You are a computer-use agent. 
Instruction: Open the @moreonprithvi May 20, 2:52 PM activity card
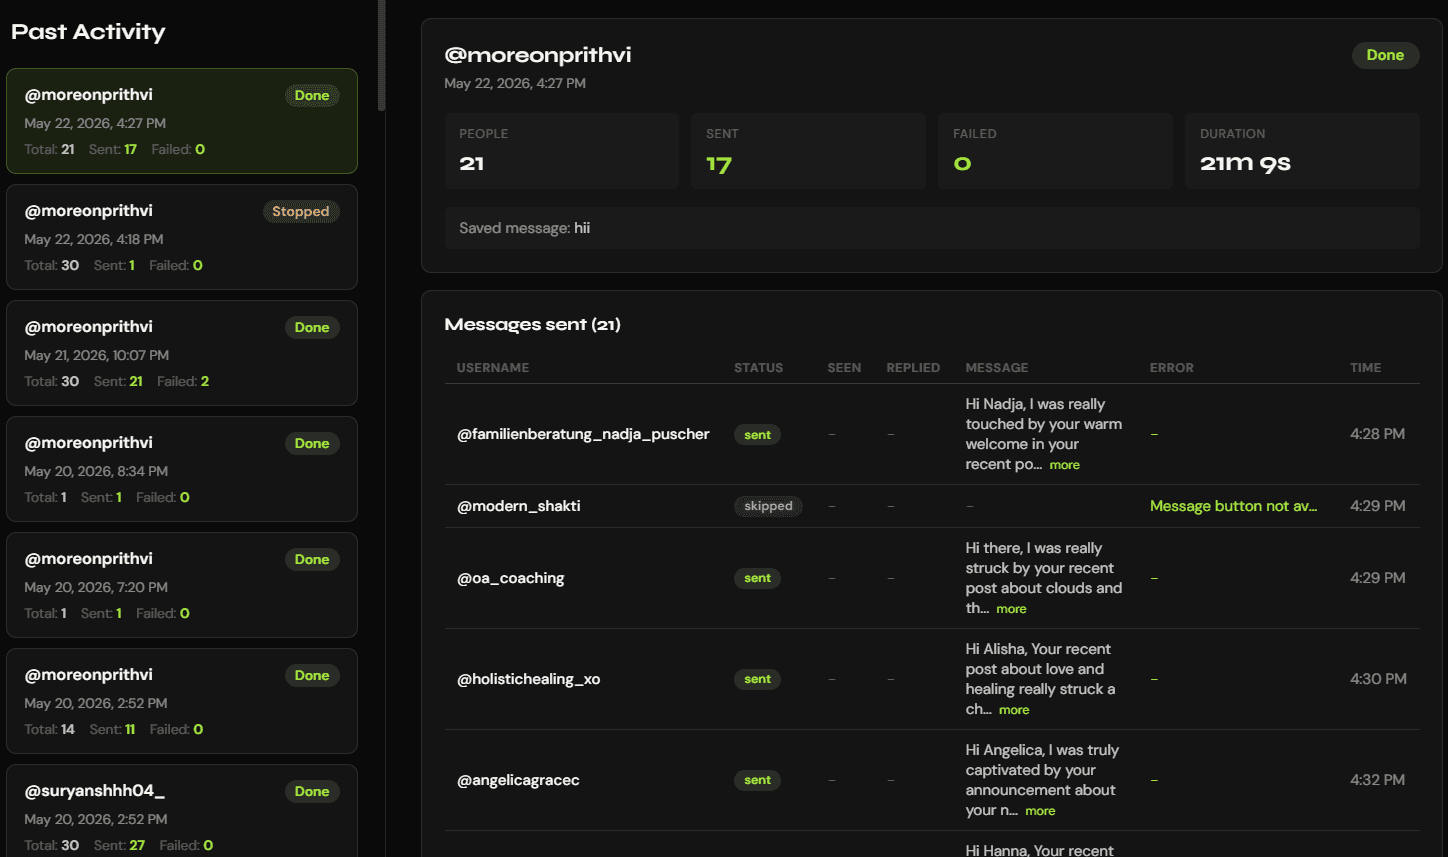click(182, 701)
